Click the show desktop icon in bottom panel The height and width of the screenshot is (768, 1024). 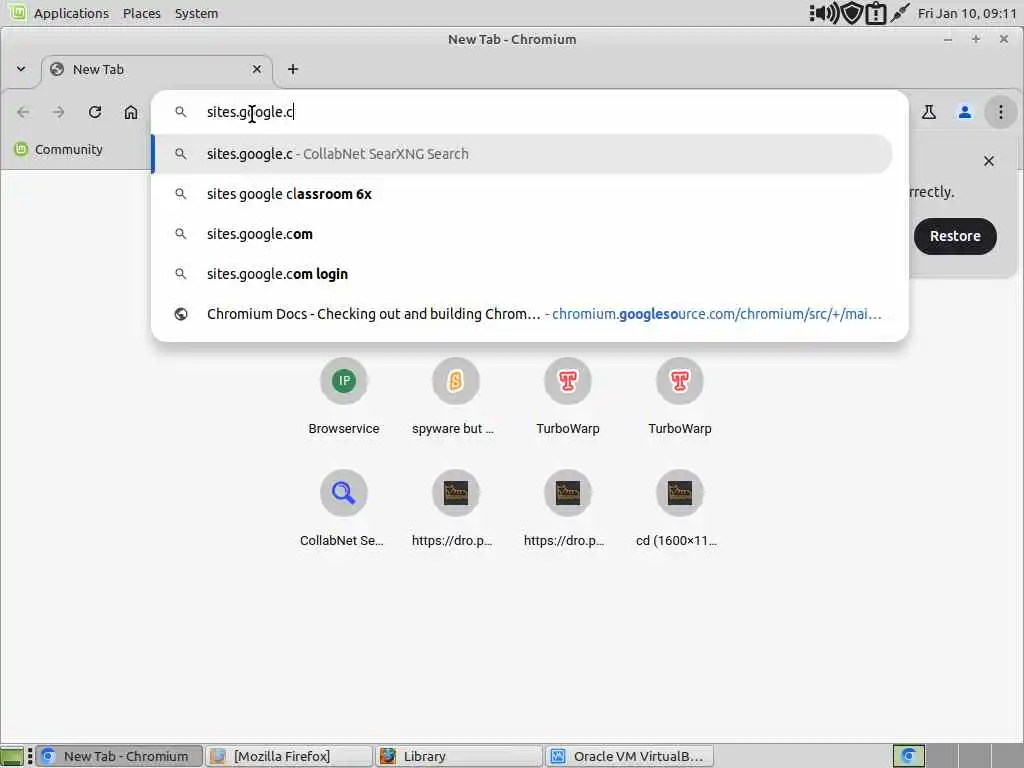click(x=12, y=756)
